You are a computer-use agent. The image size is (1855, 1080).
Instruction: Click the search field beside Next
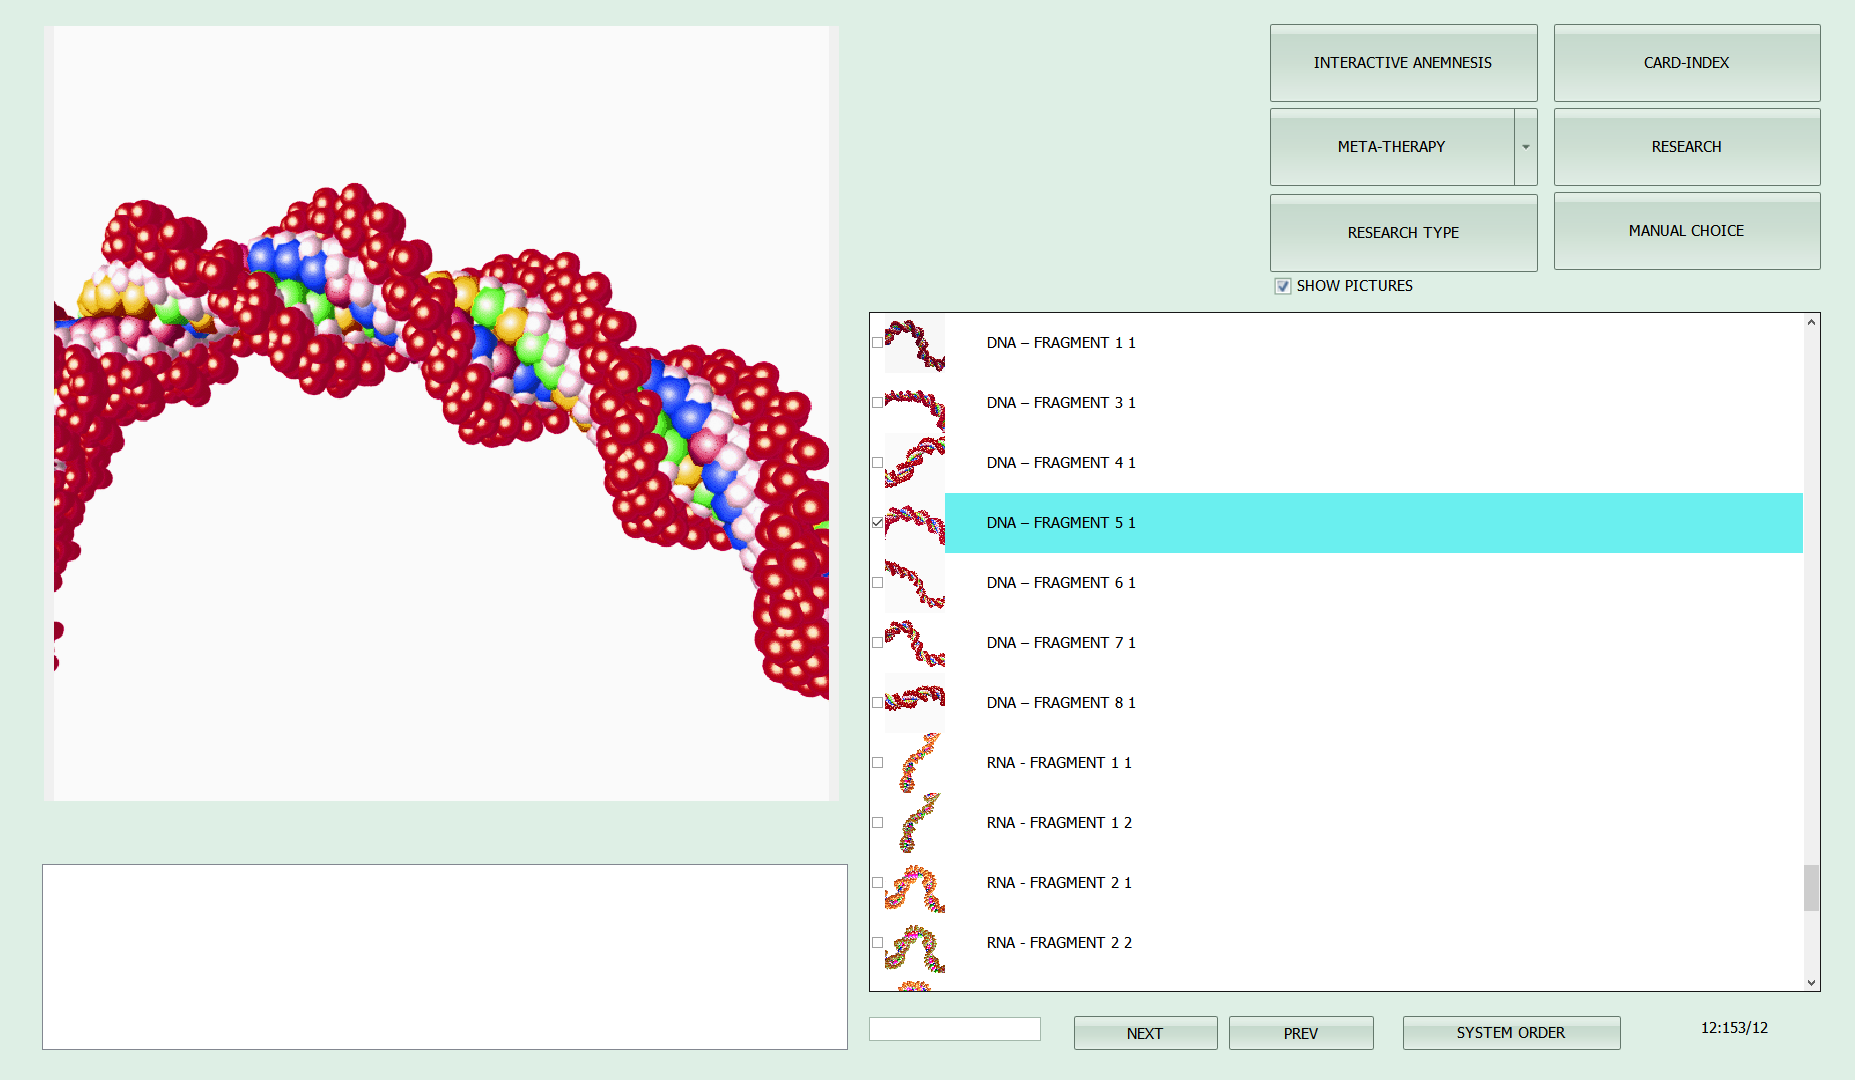955,1029
